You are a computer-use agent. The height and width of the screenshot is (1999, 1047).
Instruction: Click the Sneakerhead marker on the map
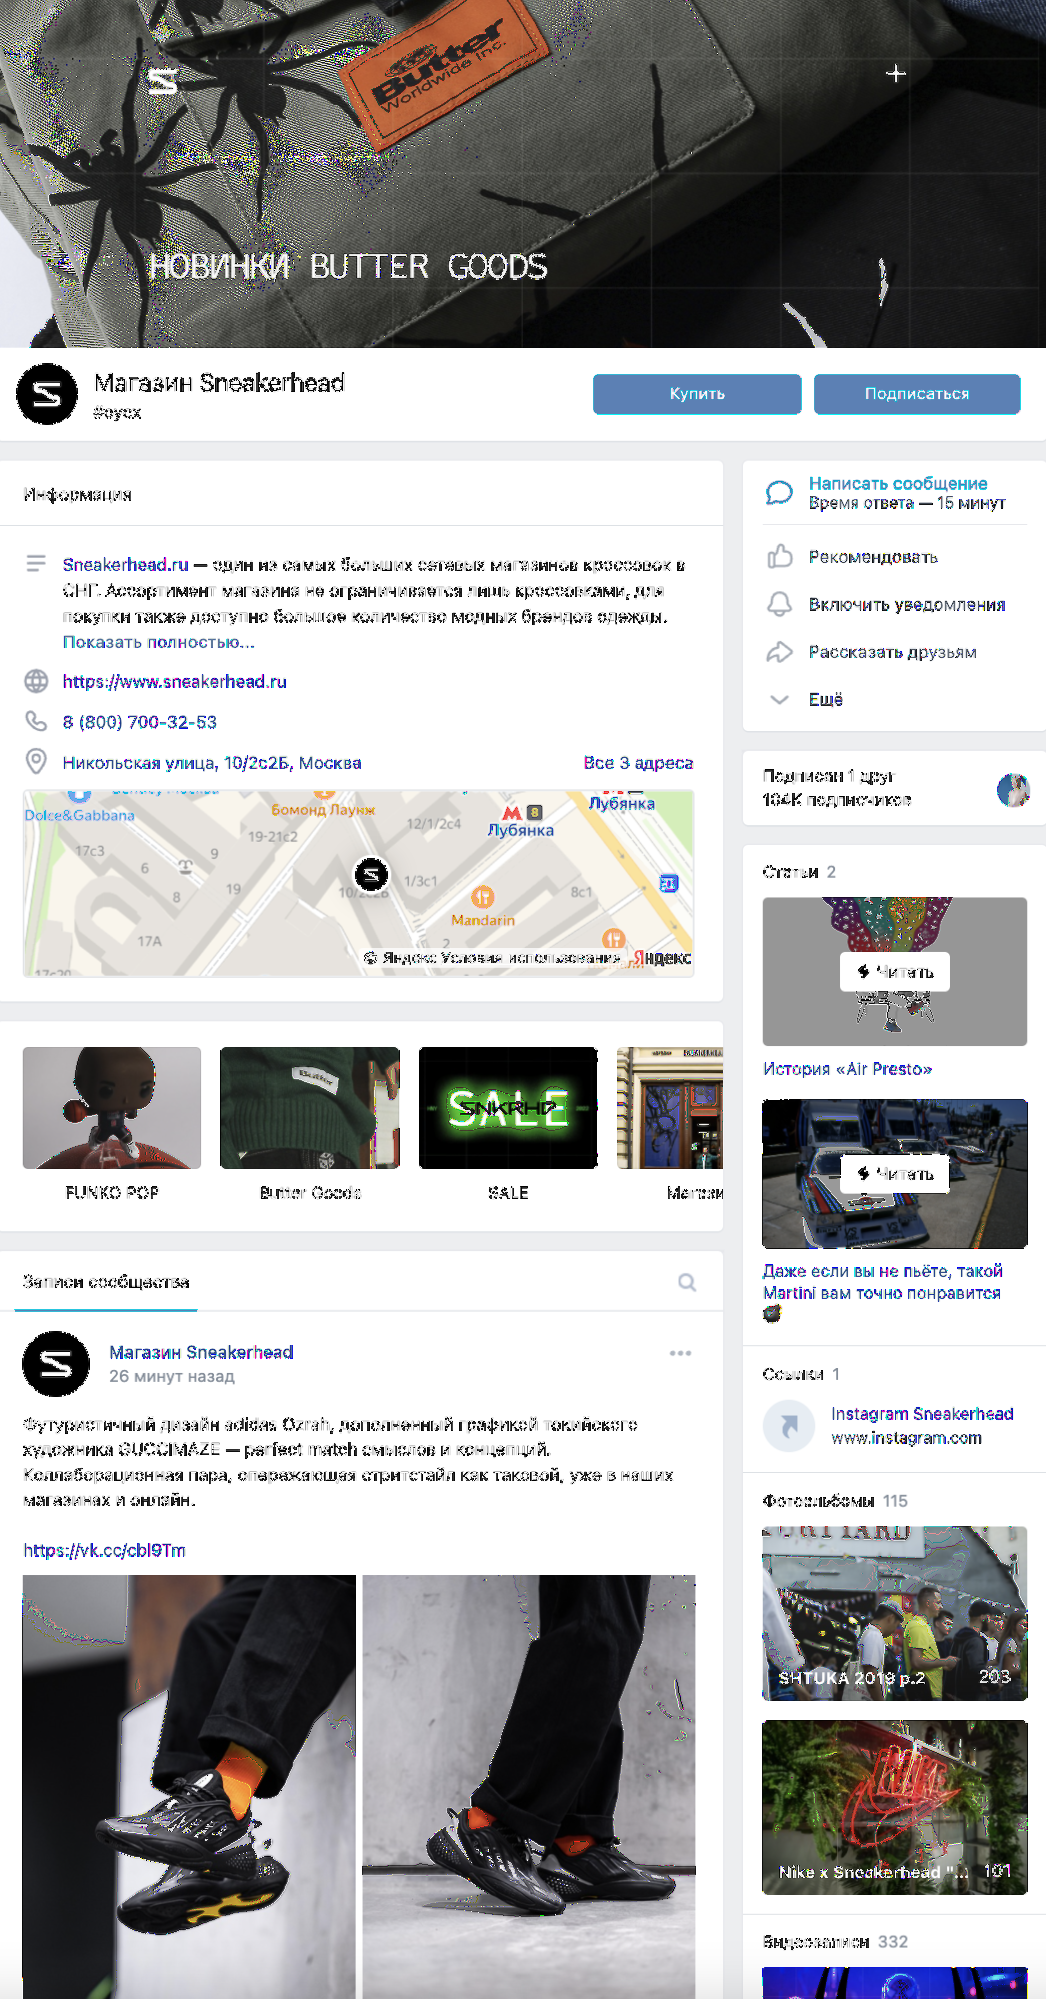(371, 875)
